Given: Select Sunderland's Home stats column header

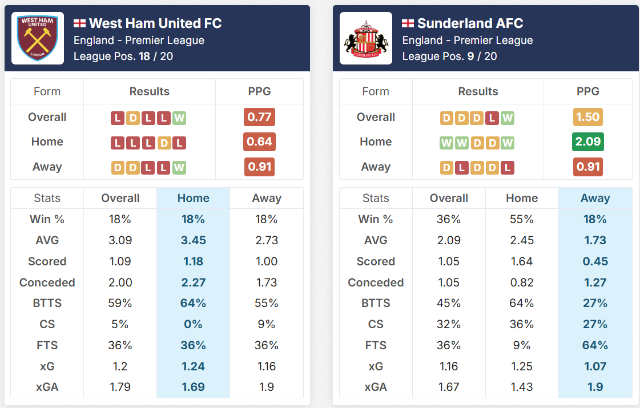Looking at the screenshot, I should pyautogui.click(x=522, y=198).
